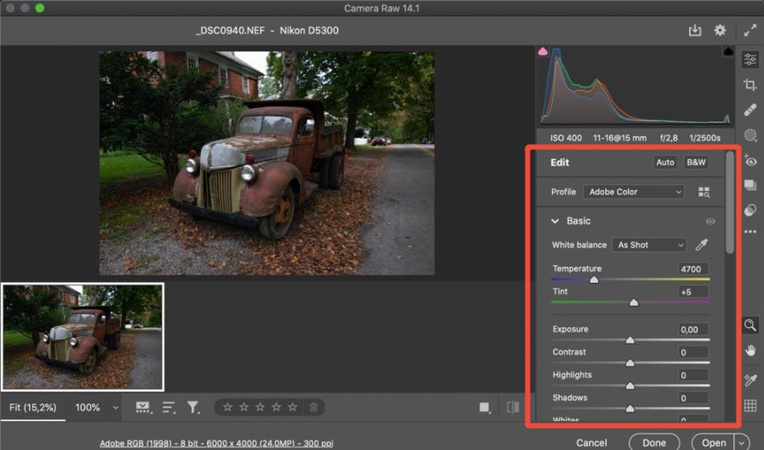Open the Masking tool
This screenshot has width=764, height=450.
[750, 135]
